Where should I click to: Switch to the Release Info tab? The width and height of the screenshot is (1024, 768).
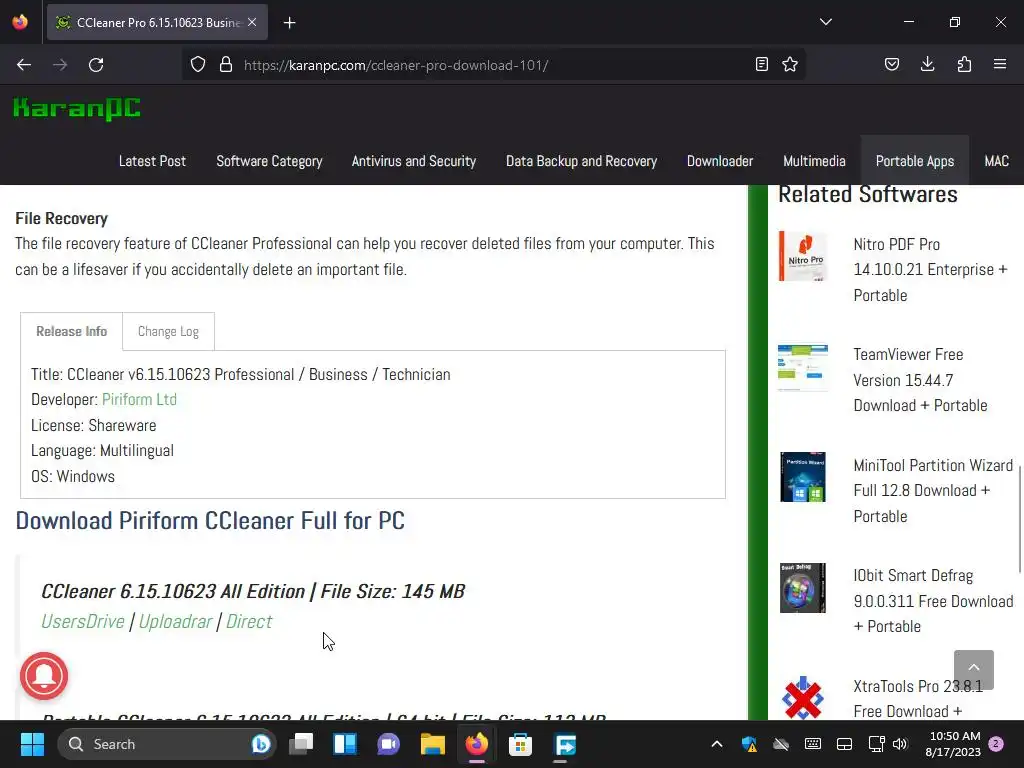click(x=71, y=332)
